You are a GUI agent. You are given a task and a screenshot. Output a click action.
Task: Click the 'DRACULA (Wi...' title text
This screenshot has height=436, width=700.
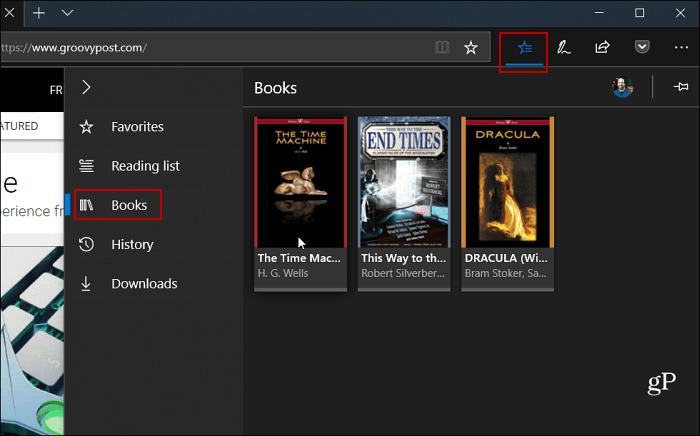tap(506, 258)
